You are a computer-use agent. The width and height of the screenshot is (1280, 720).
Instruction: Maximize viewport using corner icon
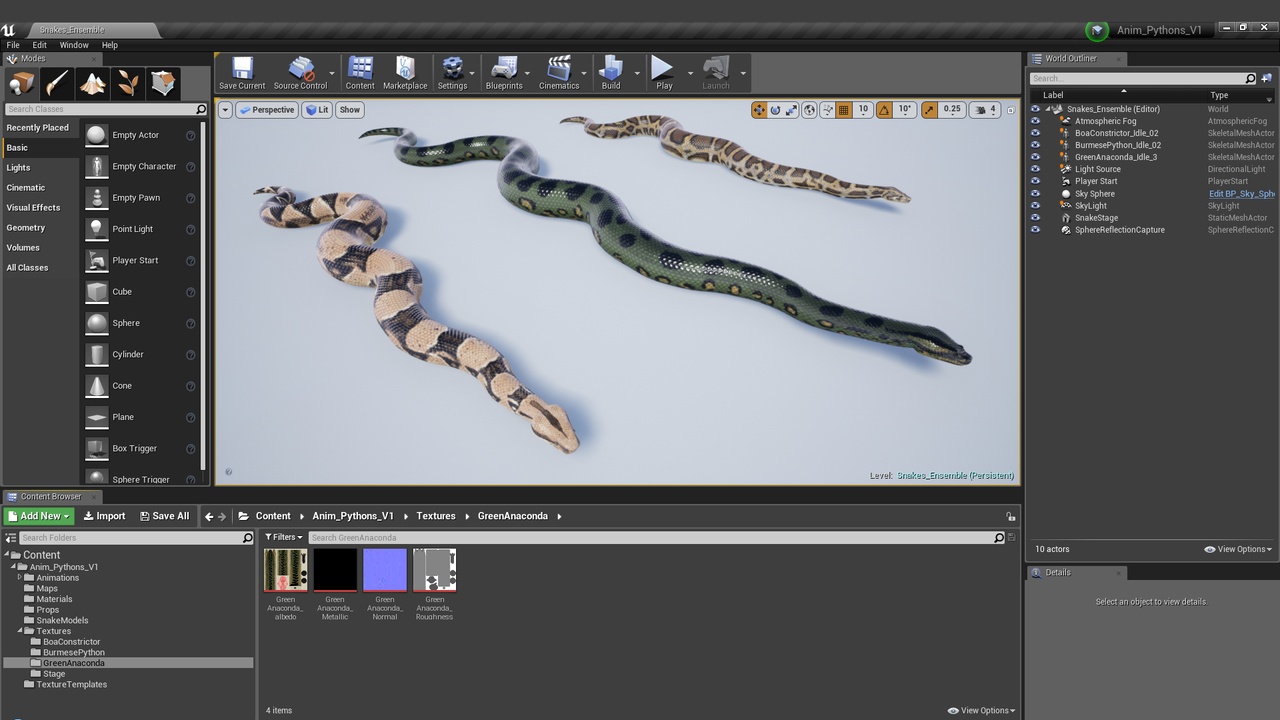(1010, 110)
